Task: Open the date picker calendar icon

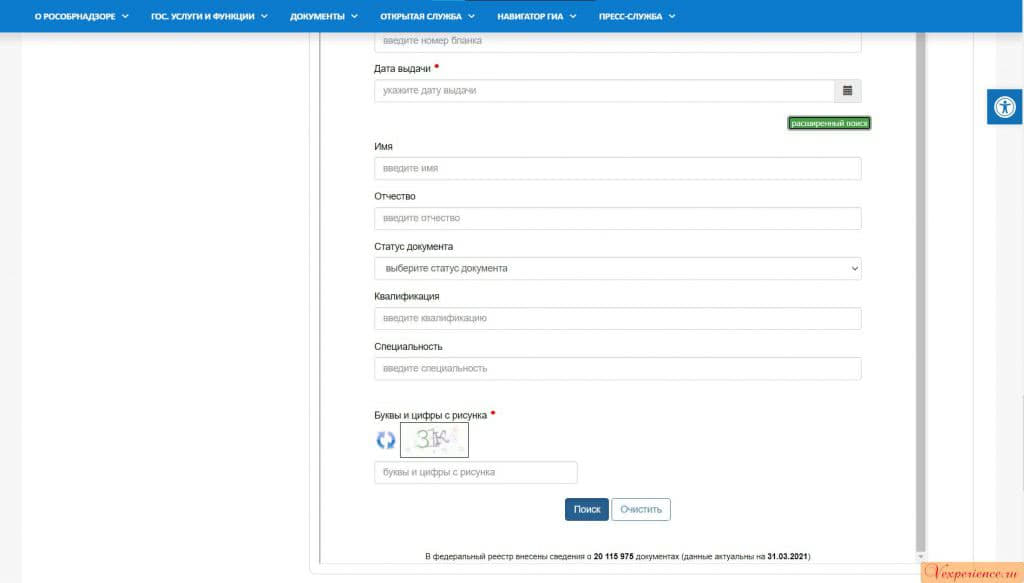Action: coord(847,91)
